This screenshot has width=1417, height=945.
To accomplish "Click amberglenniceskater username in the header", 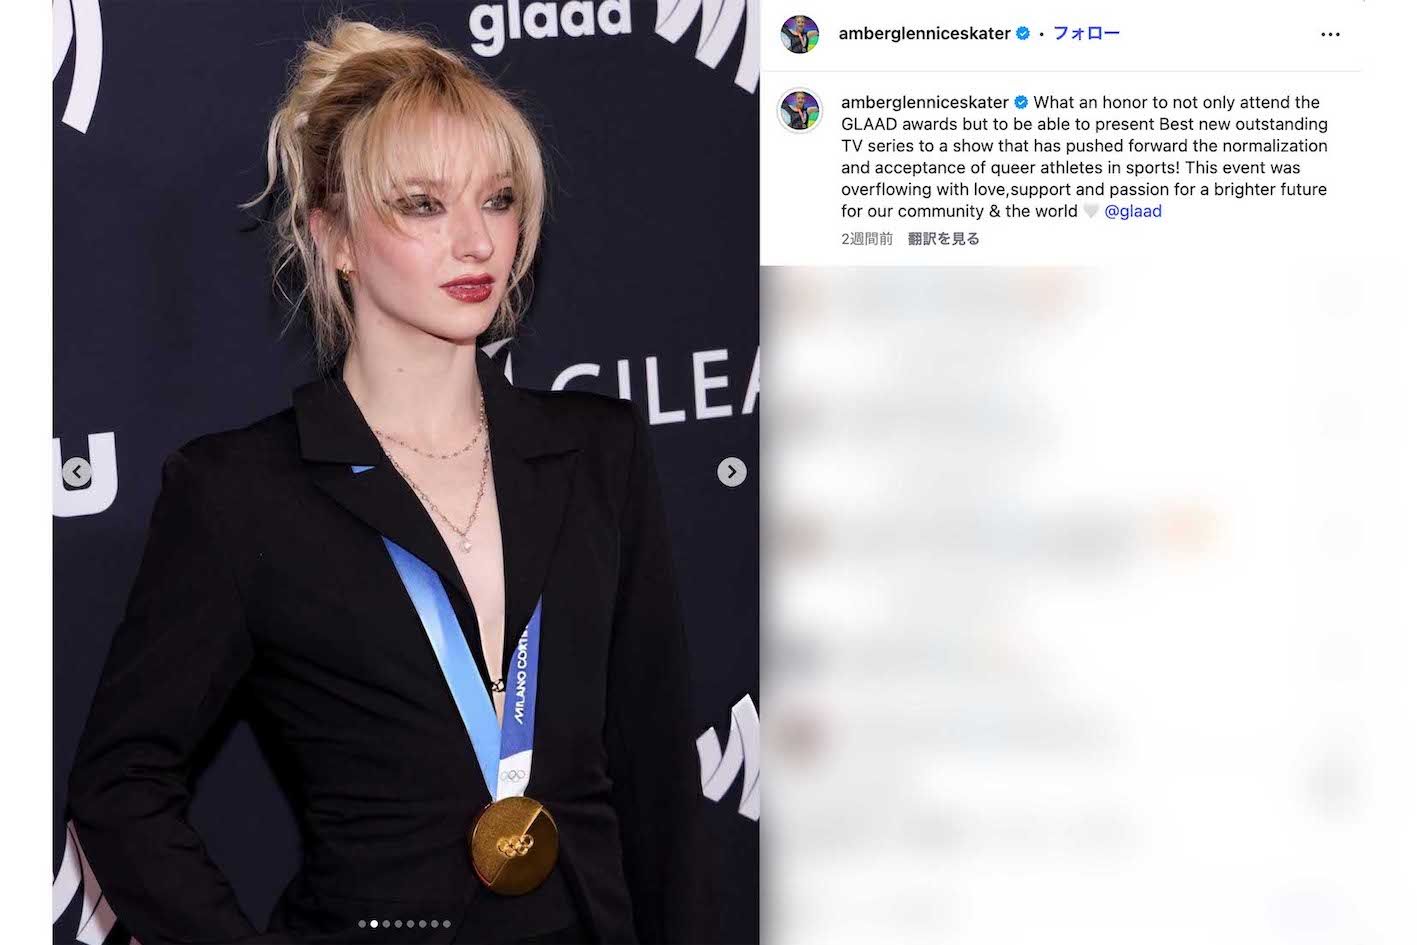I will pos(924,33).
